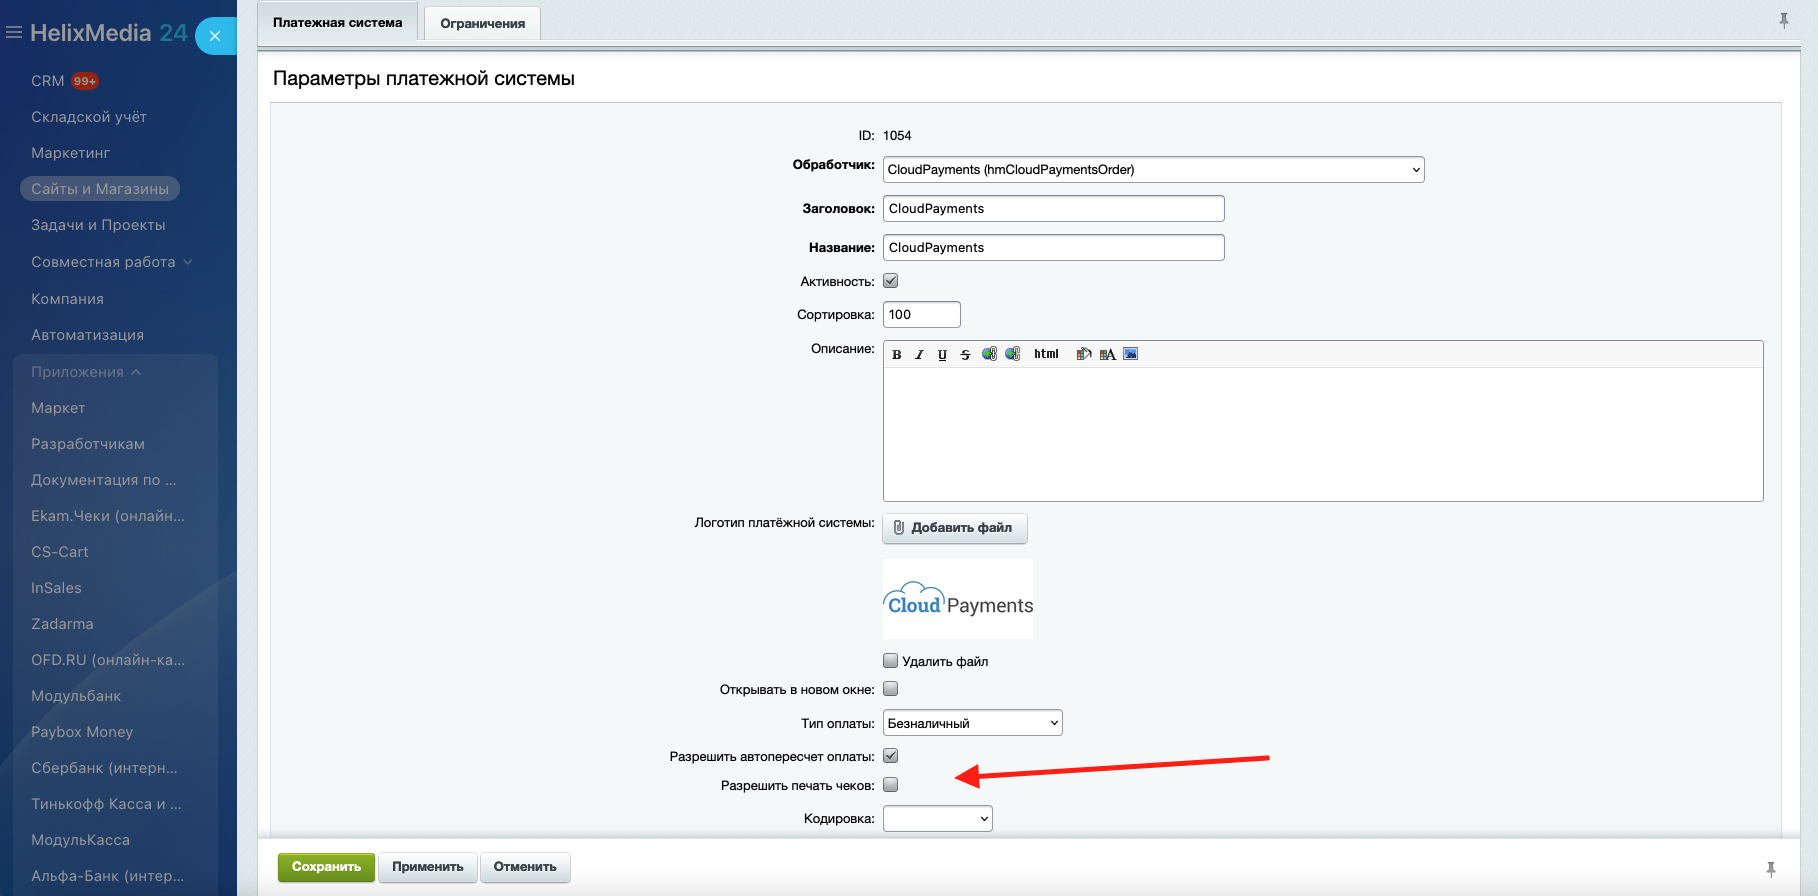This screenshot has height=896, width=1818.
Task: Open InSales app in sidebar
Action: tap(56, 588)
